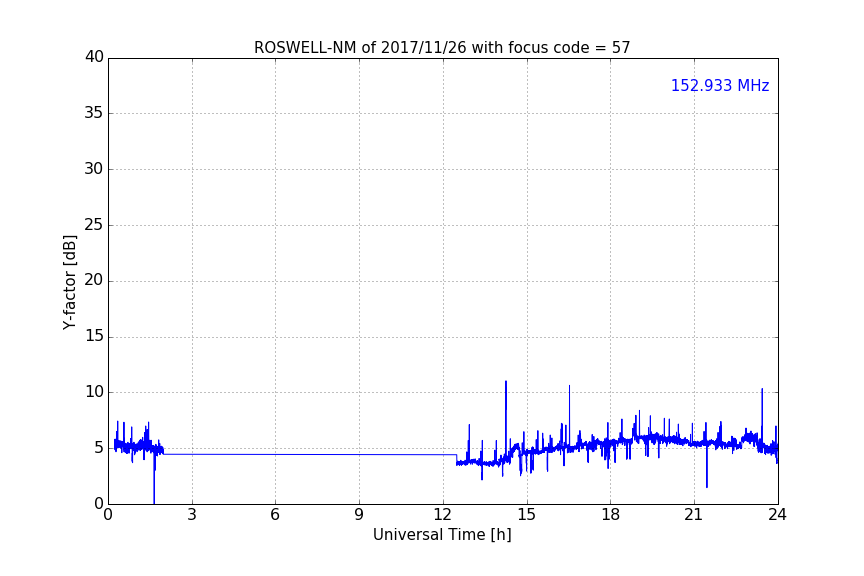Click the y-axis tick label 35
The height and width of the screenshot is (576, 864).
(x=94, y=113)
